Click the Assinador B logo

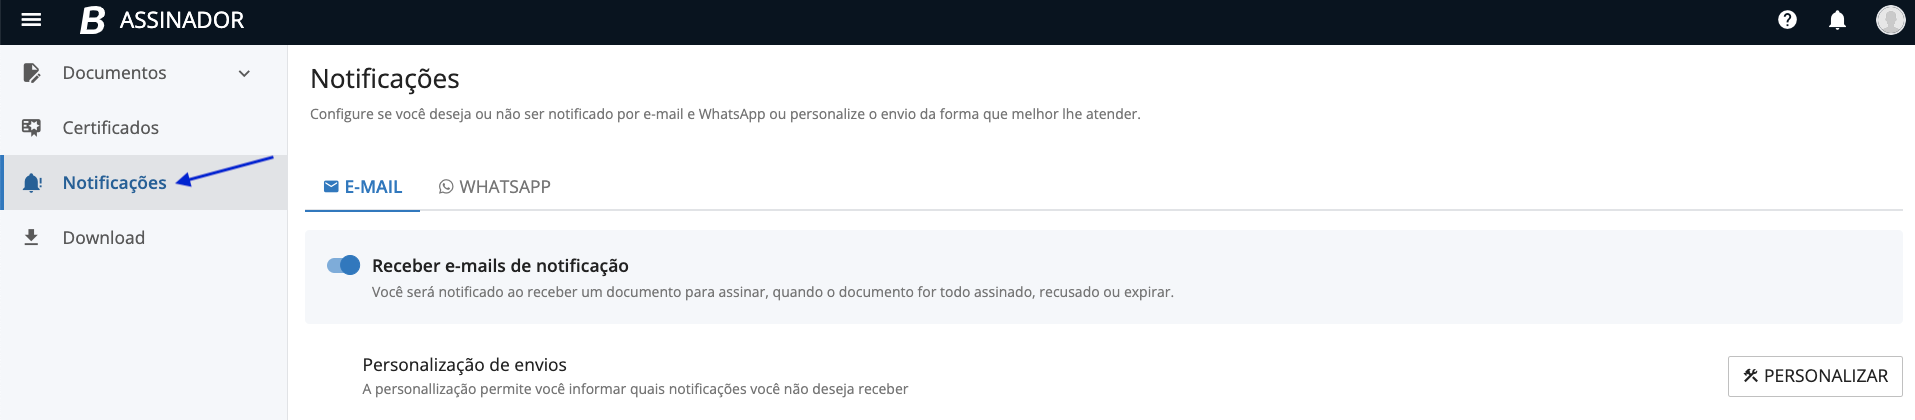[x=92, y=20]
